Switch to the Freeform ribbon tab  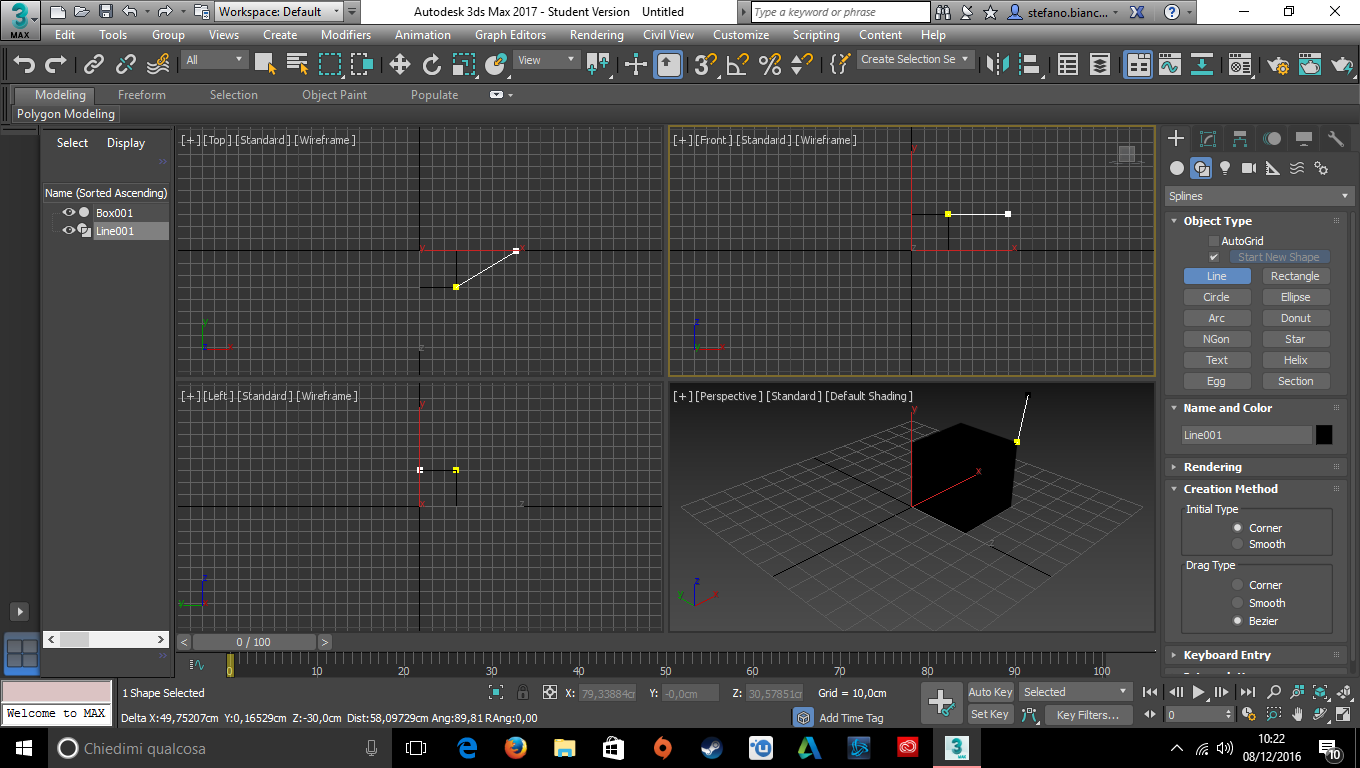pyautogui.click(x=142, y=95)
